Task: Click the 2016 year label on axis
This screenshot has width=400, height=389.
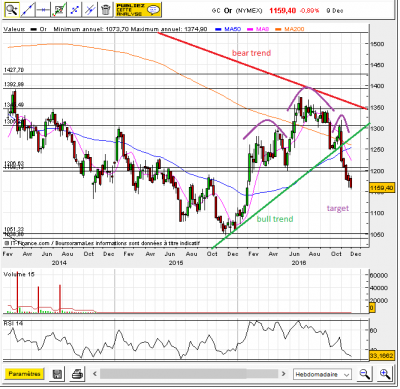Action: pos(299,263)
